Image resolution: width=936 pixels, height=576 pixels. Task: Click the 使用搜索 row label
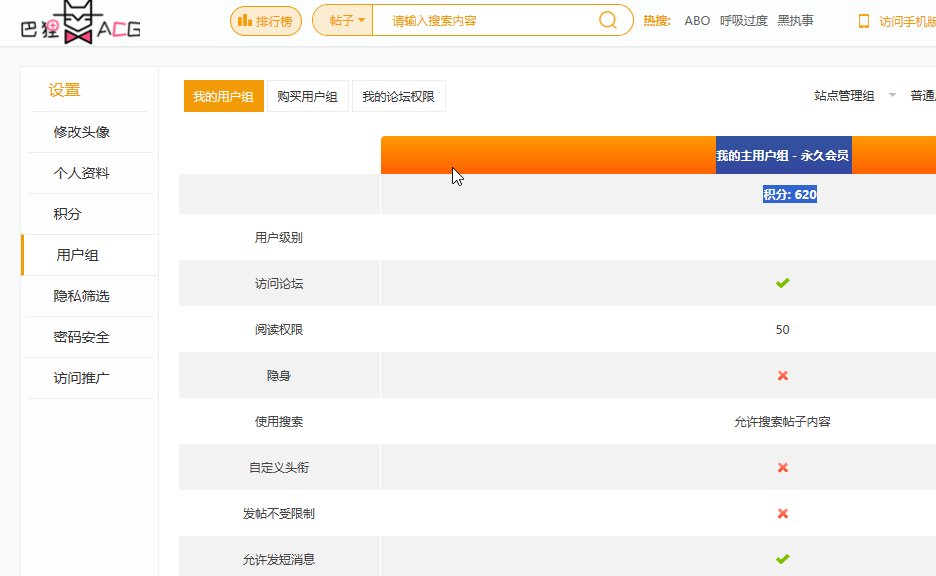coord(279,421)
